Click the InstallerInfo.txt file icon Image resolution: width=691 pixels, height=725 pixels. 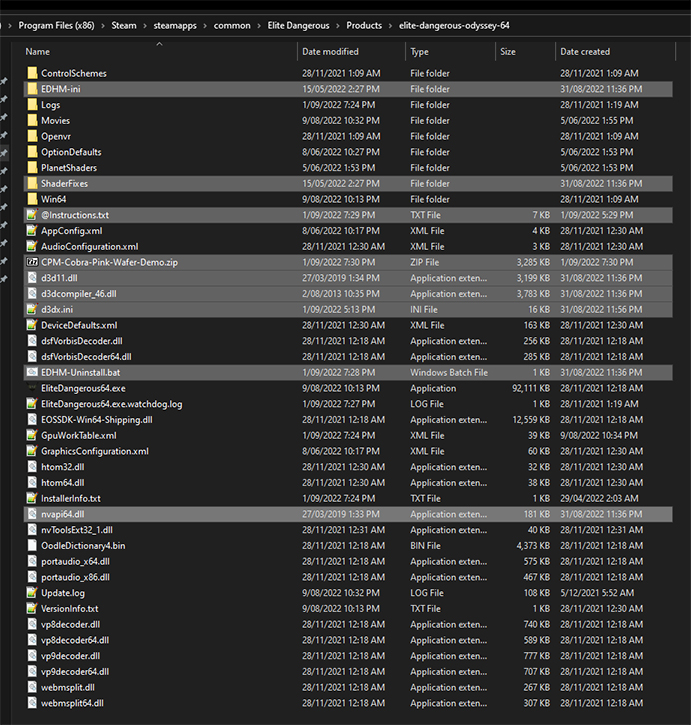click(32, 498)
